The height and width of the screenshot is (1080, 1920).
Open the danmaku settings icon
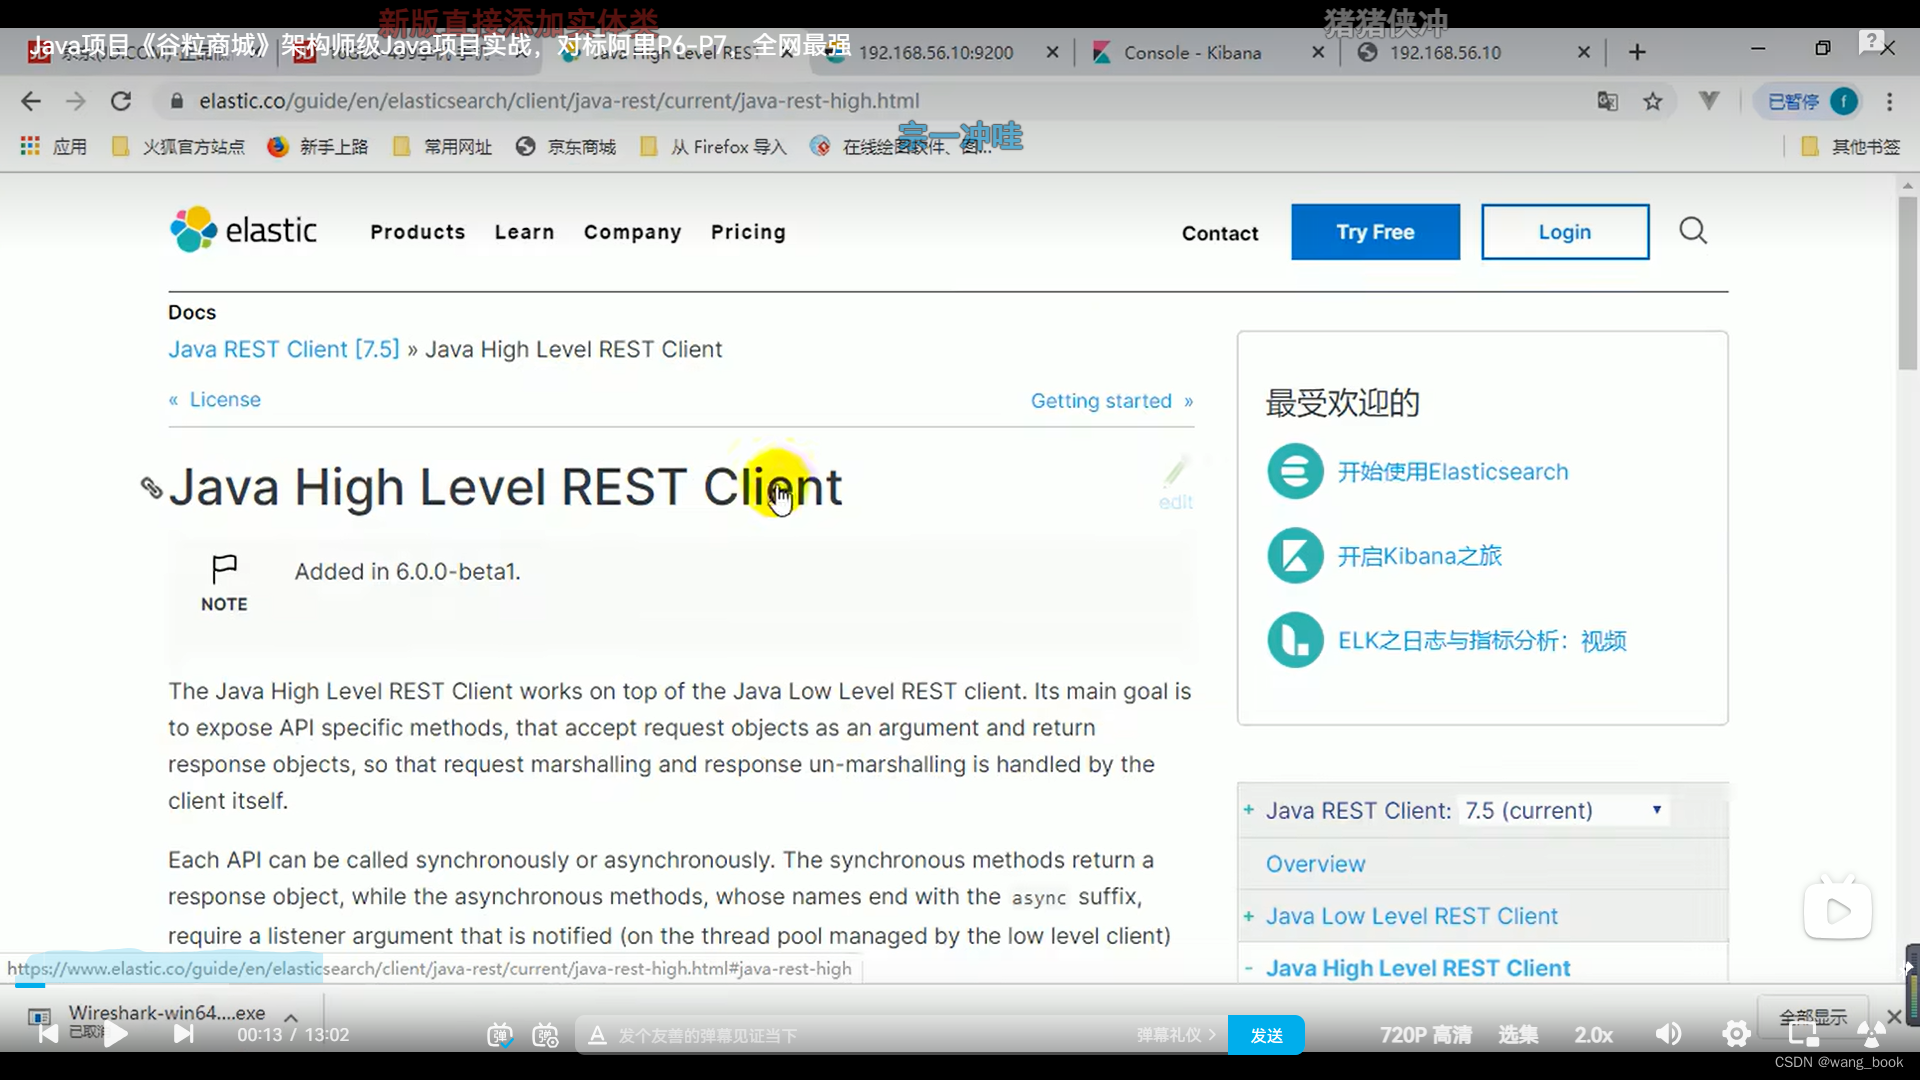click(545, 1035)
